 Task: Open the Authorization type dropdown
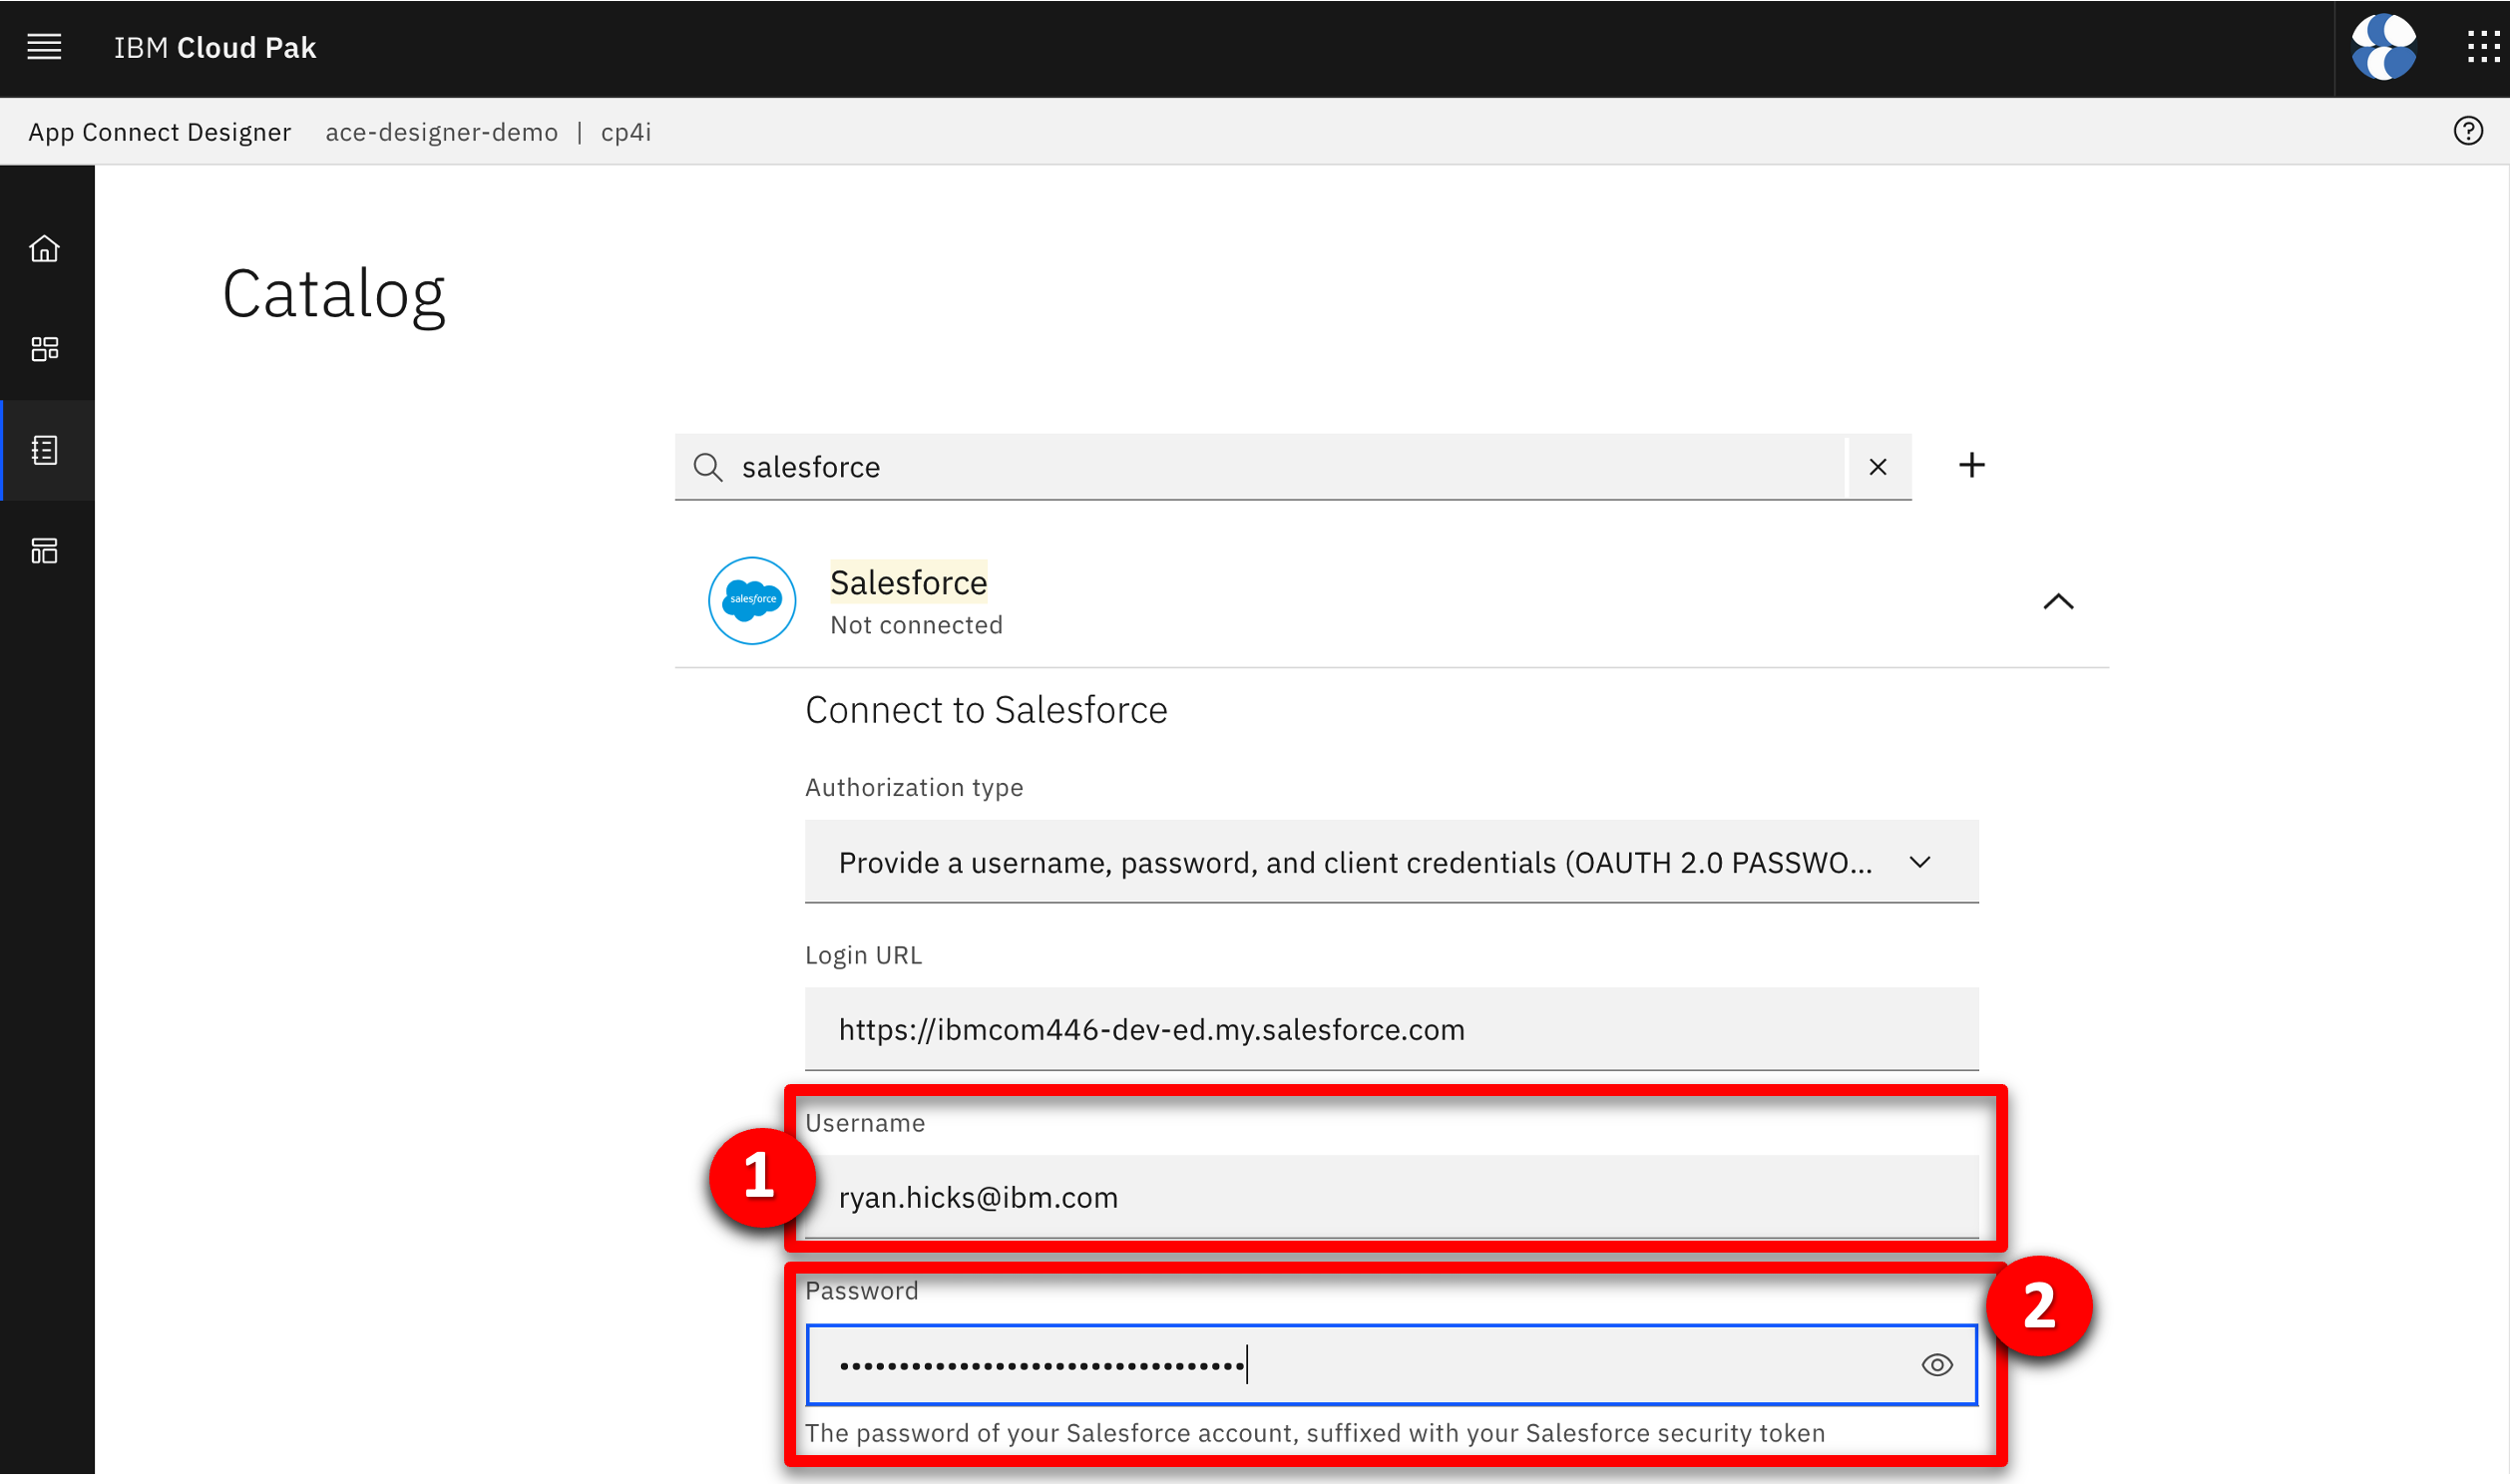(x=1391, y=862)
